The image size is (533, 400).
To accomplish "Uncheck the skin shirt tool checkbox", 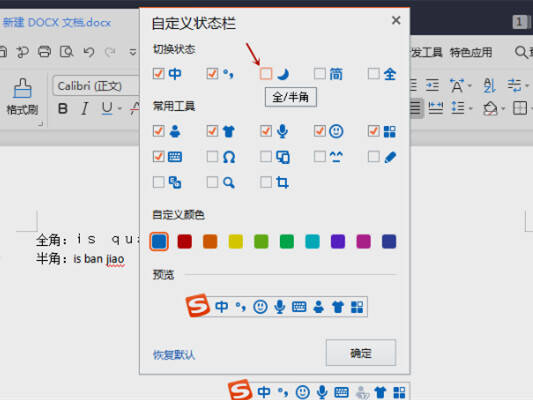I will [x=212, y=131].
